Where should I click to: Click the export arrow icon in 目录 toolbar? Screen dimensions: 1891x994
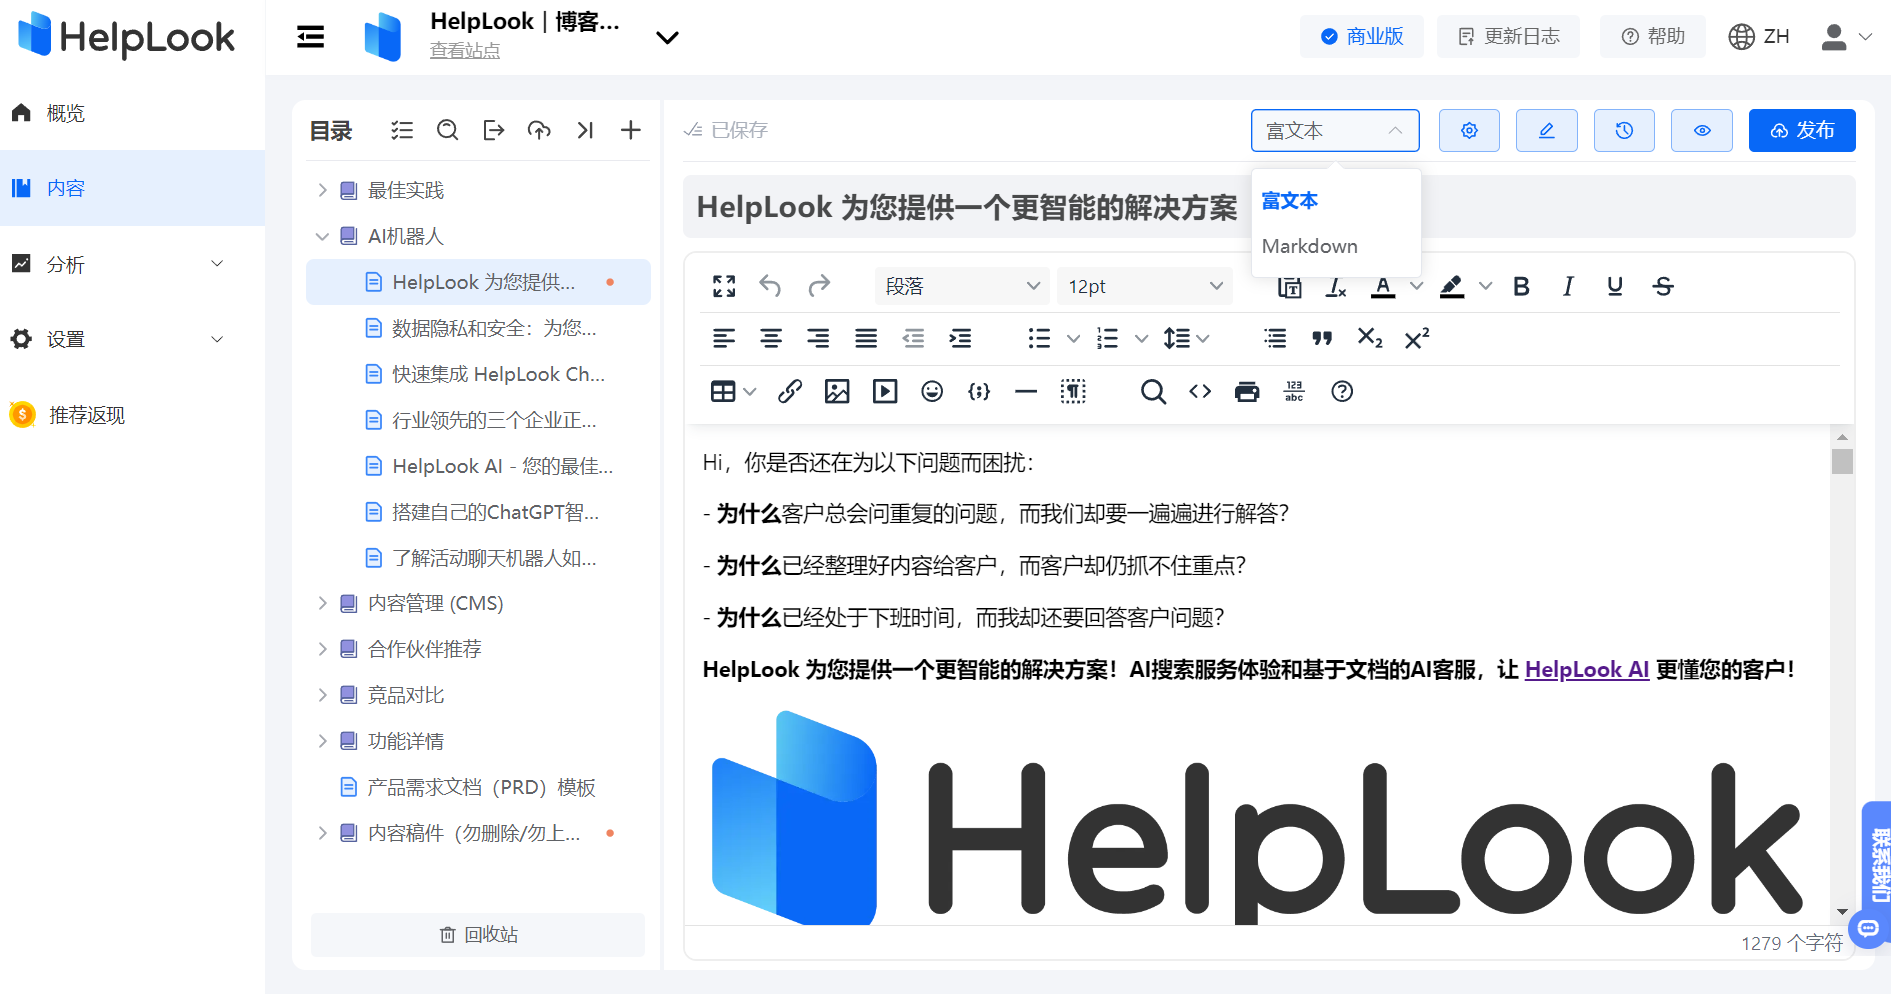[x=494, y=130]
